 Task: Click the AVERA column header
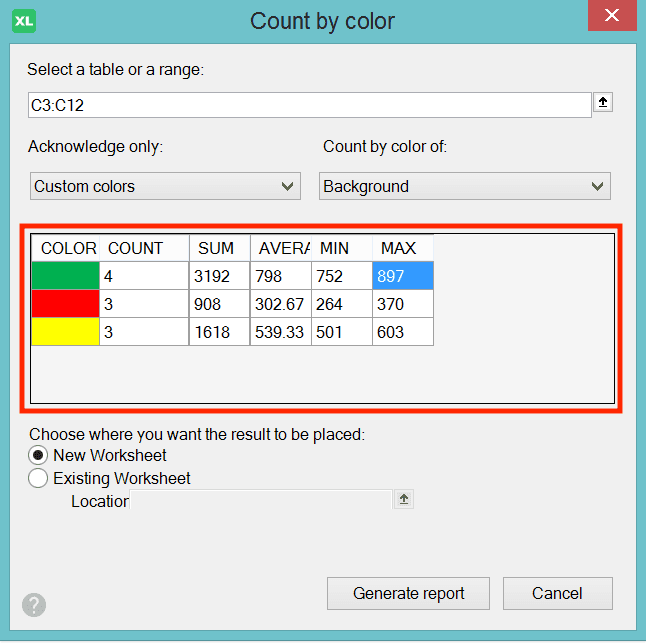[281, 248]
